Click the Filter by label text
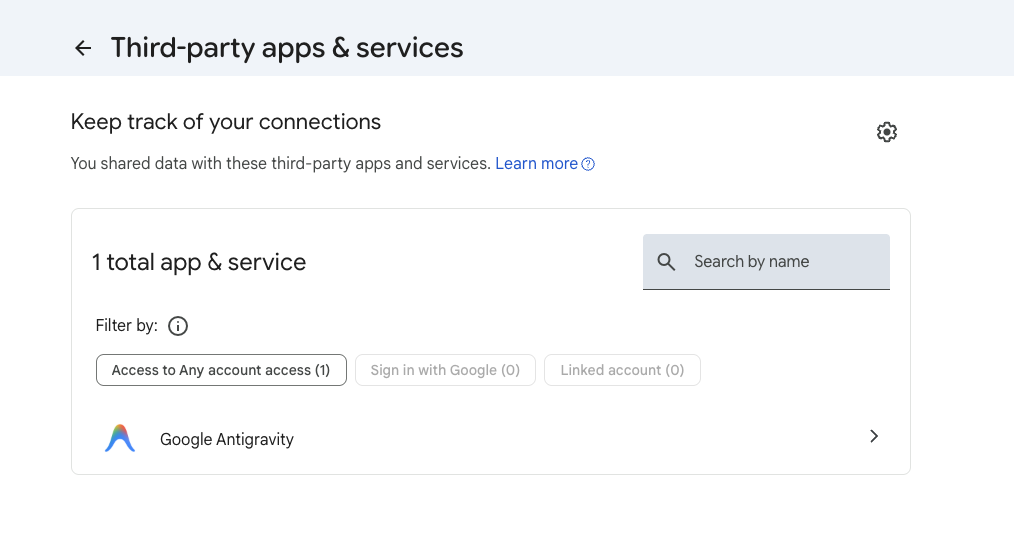 126,325
